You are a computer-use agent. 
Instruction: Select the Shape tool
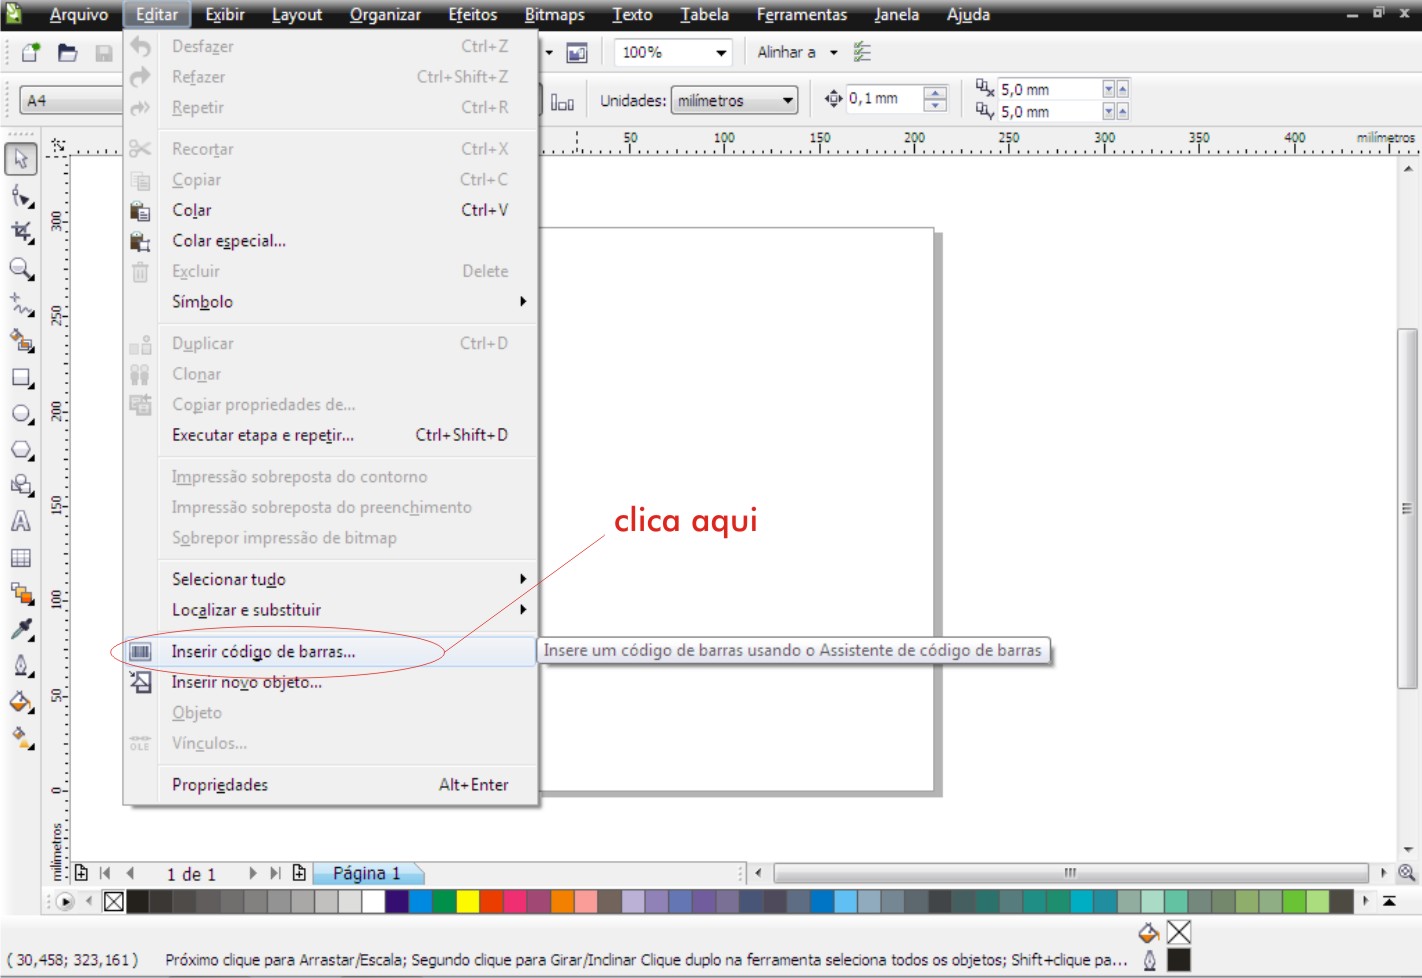click(x=20, y=197)
